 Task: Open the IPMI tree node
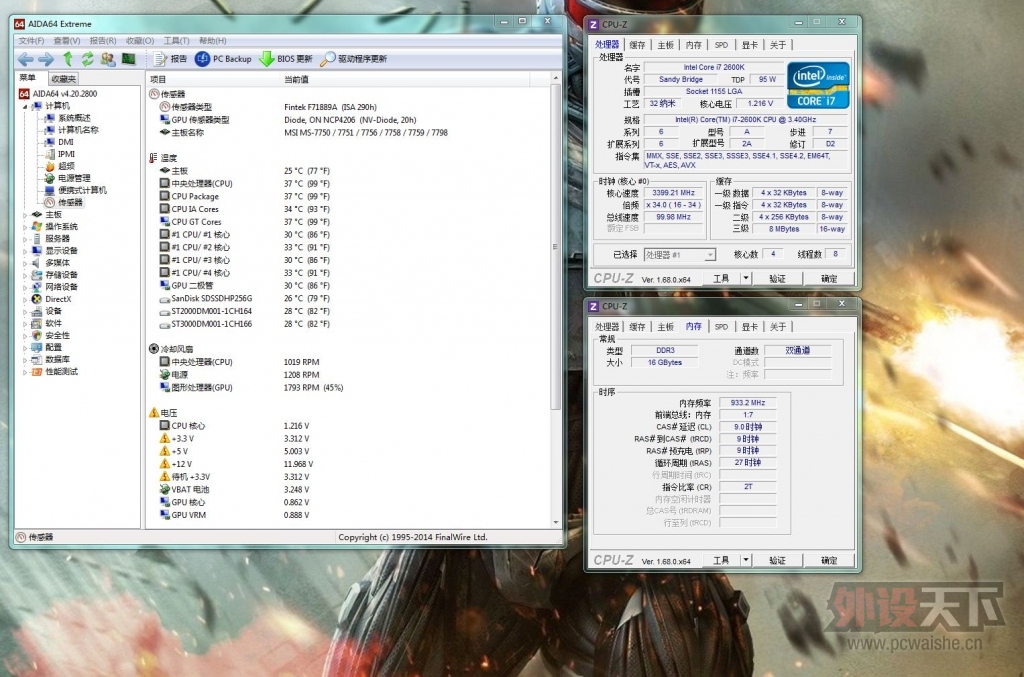[59, 154]
